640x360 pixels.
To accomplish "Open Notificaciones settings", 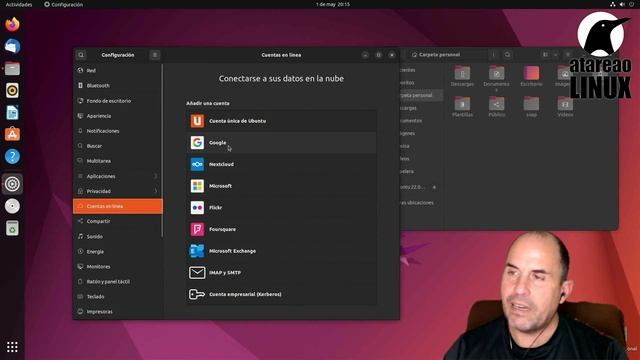I will [118, 131].
